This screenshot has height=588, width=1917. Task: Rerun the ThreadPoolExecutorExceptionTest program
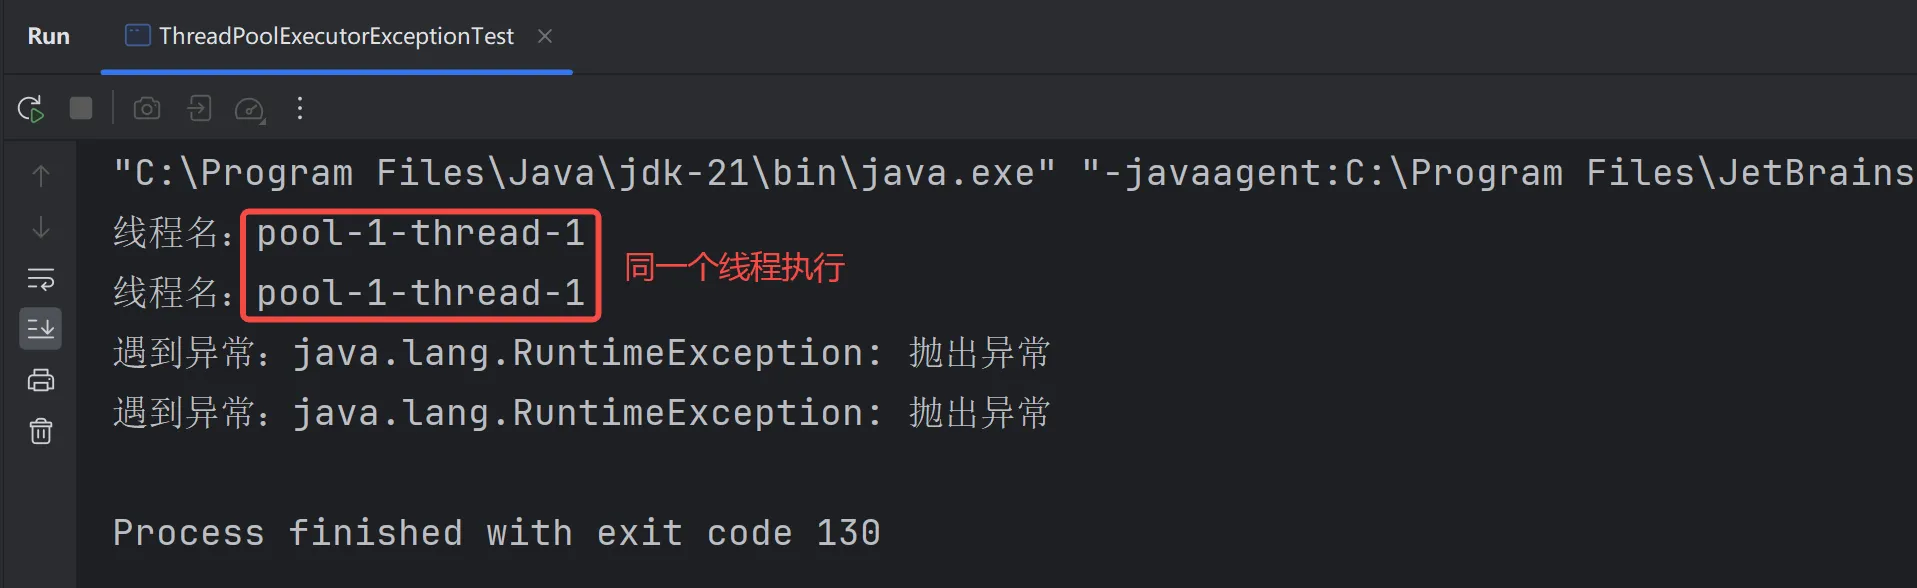pyautogui.click(x=31, y=108)
